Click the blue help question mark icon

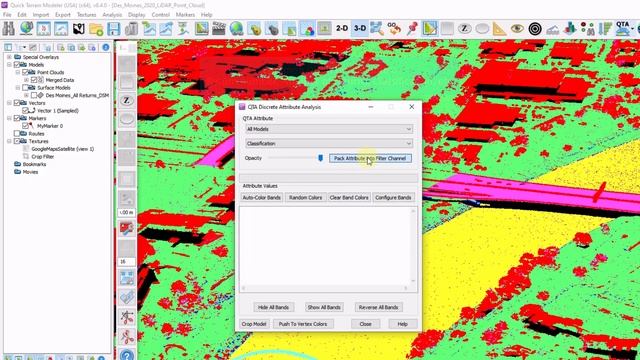[x=127, y=355]
